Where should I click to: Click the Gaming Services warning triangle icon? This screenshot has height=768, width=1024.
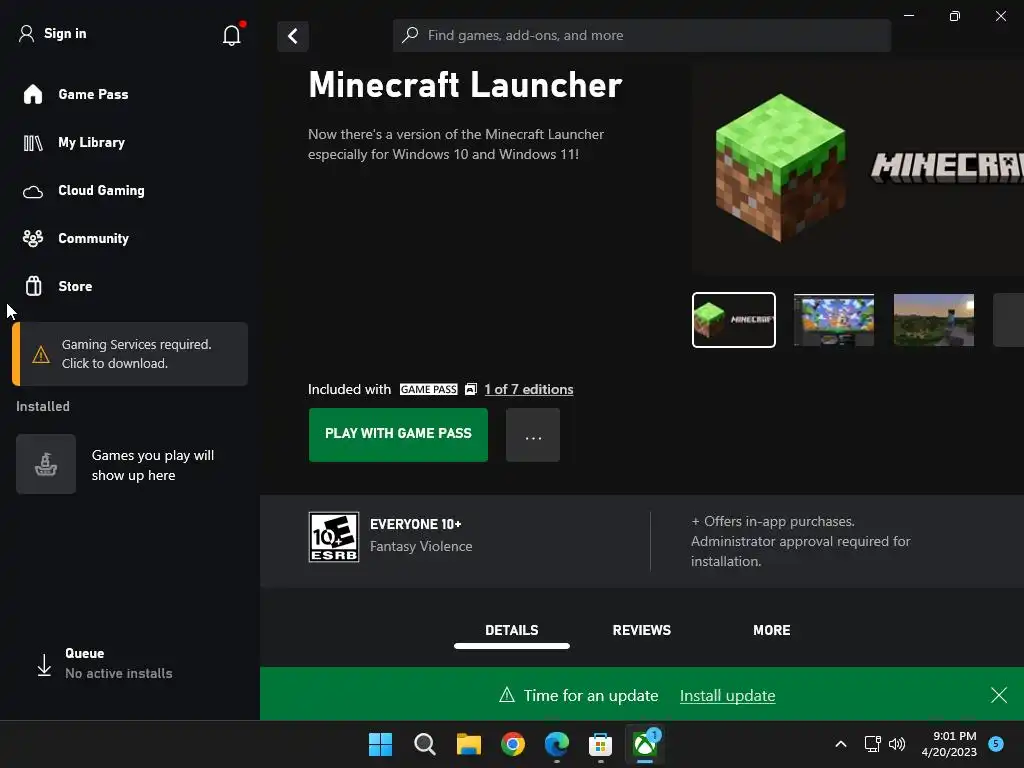40,355
